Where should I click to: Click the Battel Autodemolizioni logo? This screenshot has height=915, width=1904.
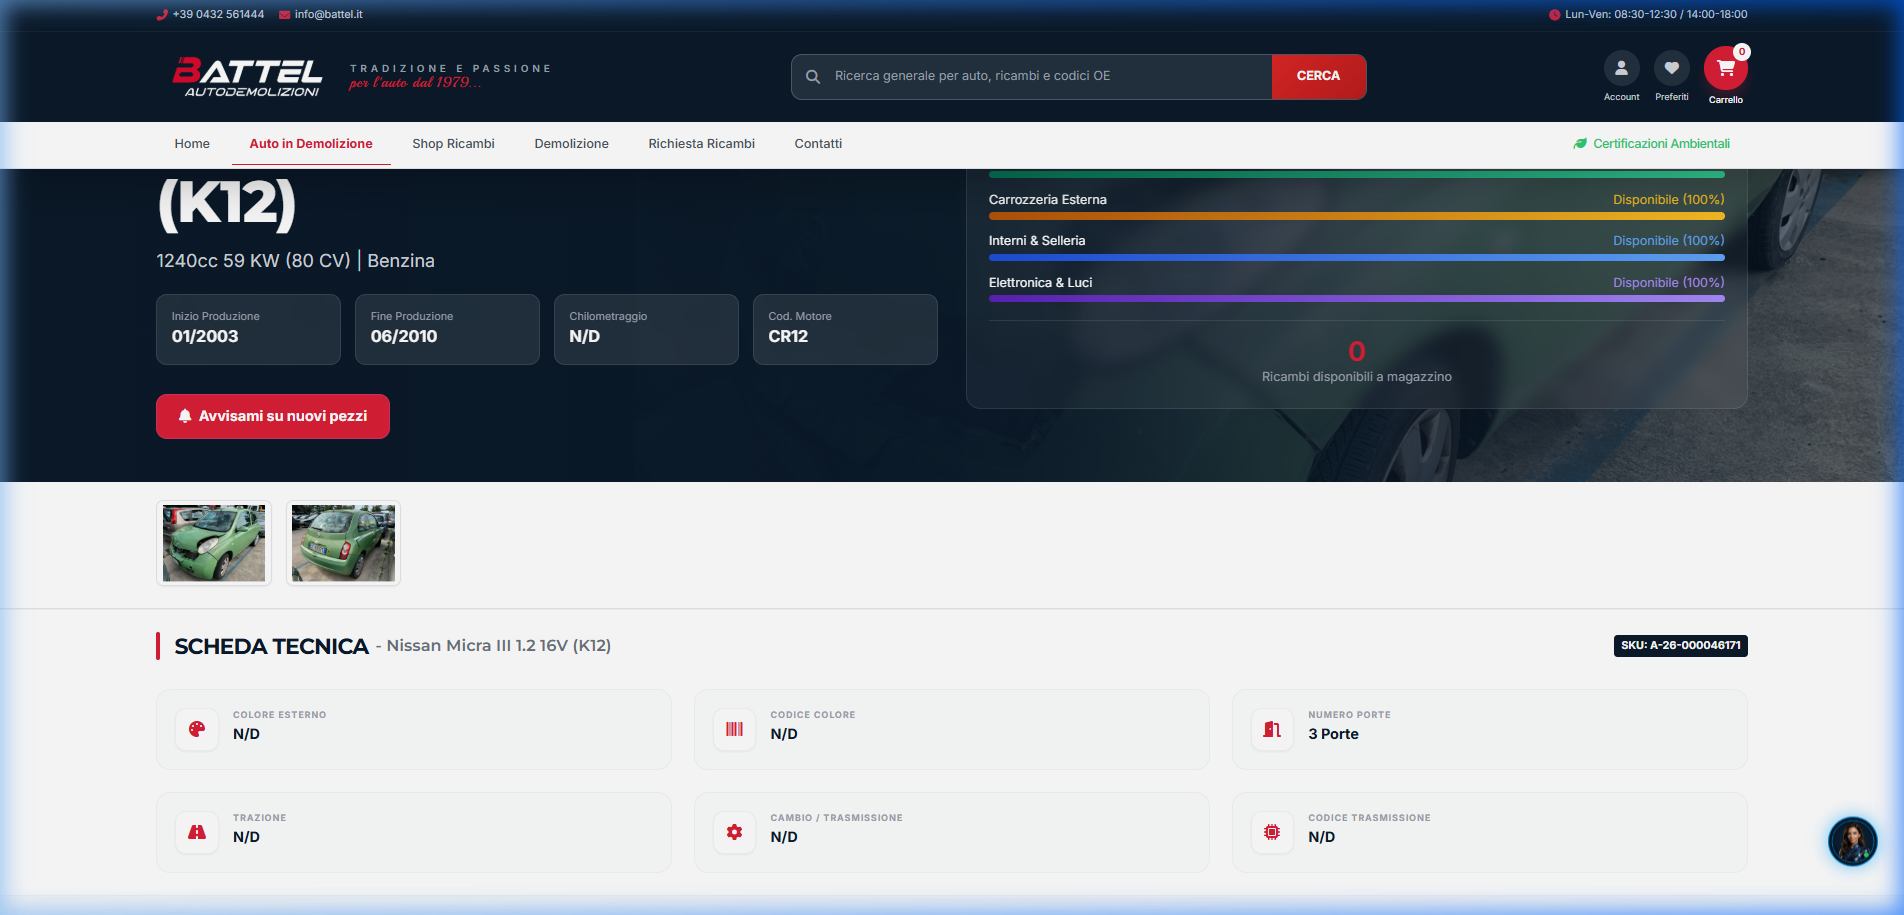[x=247, y=76]
